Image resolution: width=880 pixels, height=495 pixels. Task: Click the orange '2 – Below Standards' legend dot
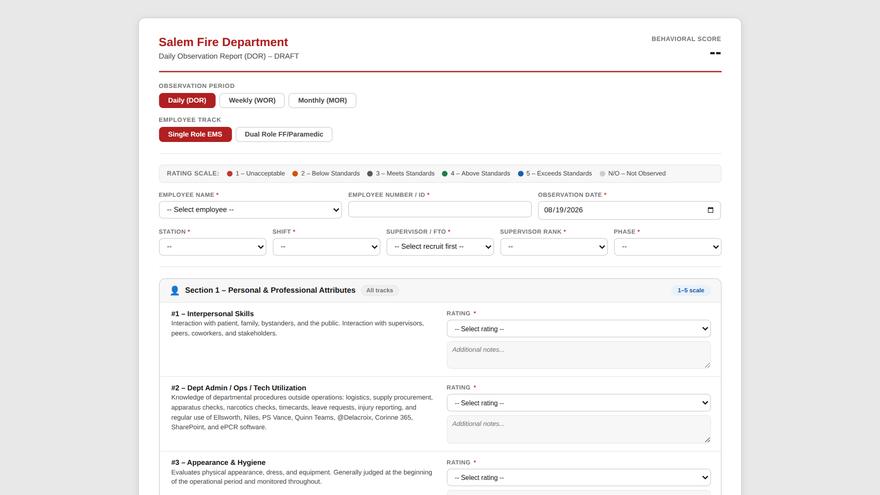pos(295,174)
